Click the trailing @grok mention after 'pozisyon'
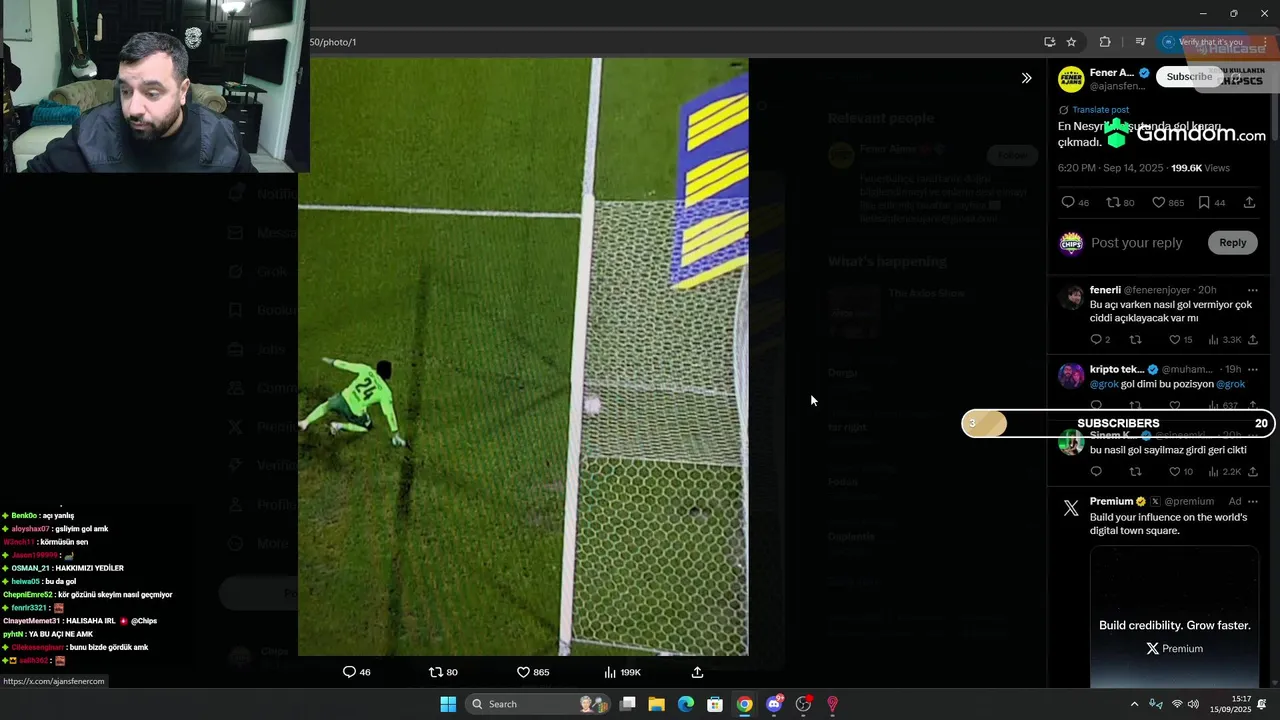The height and width of the screenshot is (720, 1280). point(1231,384)
